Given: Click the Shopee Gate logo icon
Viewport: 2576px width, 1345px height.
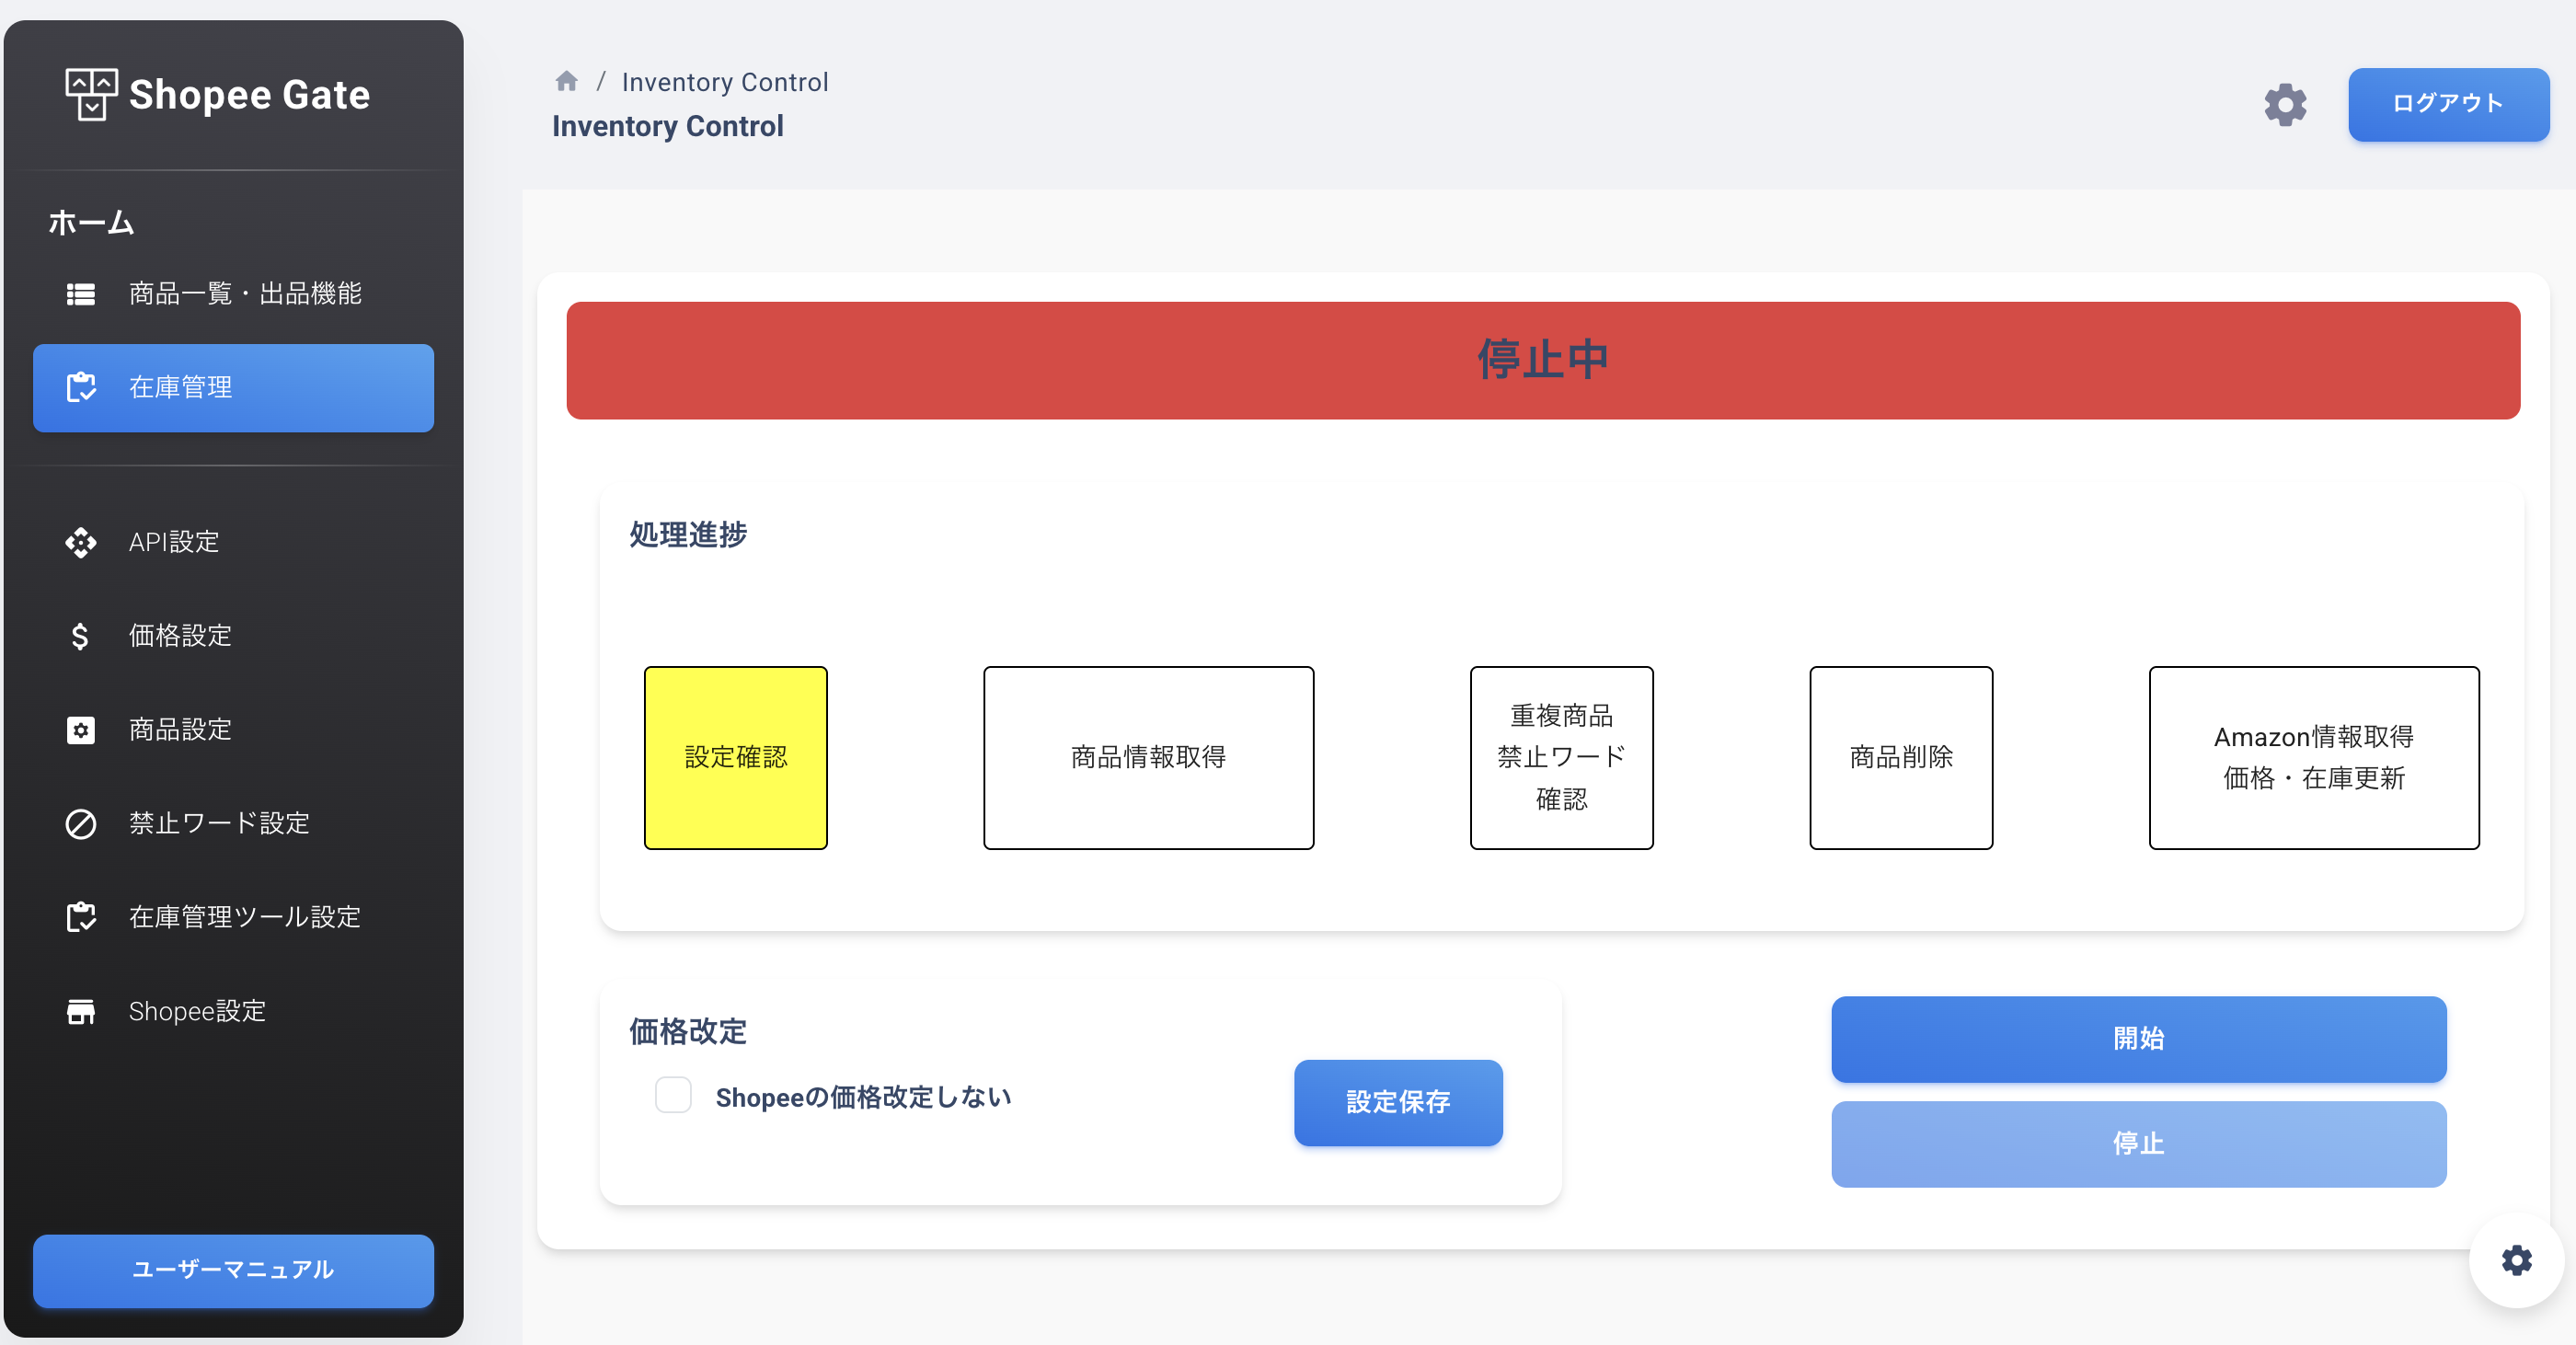Looking at the screenshot, I should pyautogui.click(x=91, y=94).
